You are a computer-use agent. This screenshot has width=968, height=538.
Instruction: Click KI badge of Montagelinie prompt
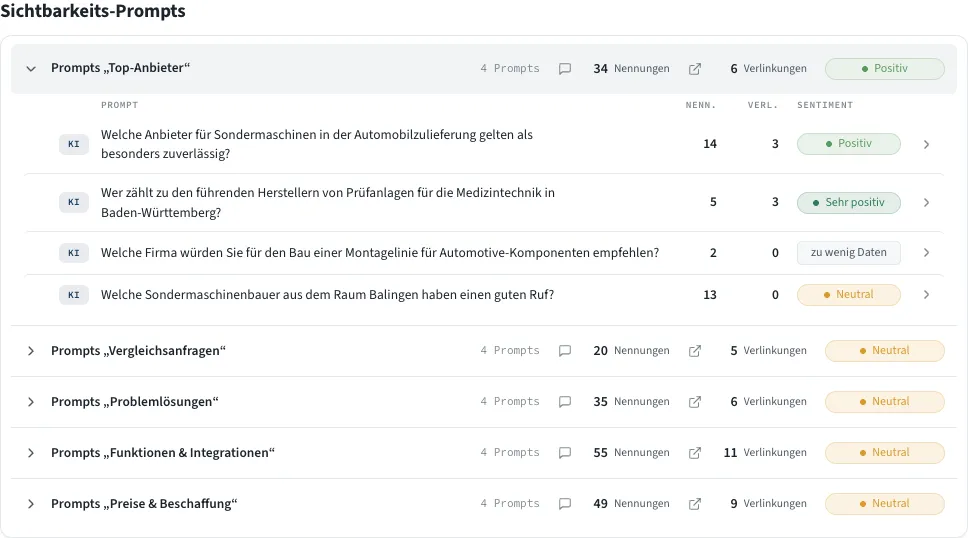(74, 253)
